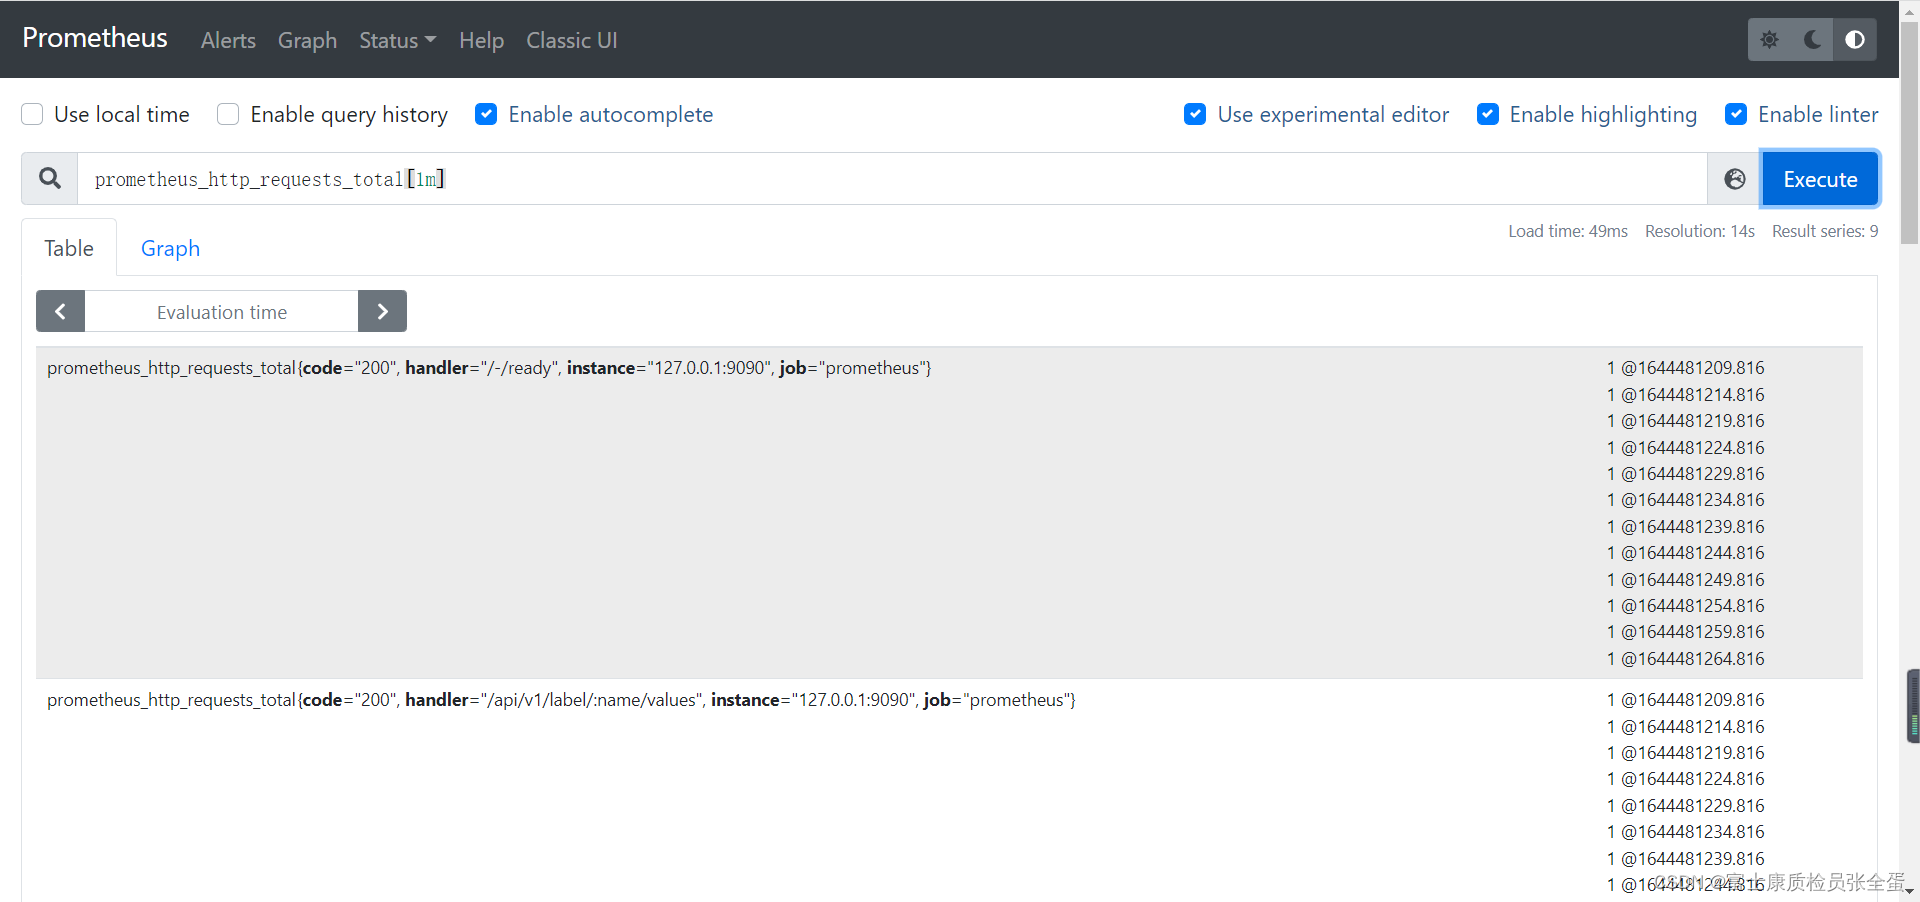Click the Prometheus brand link
1920x902 pixels.
[95, 38]
